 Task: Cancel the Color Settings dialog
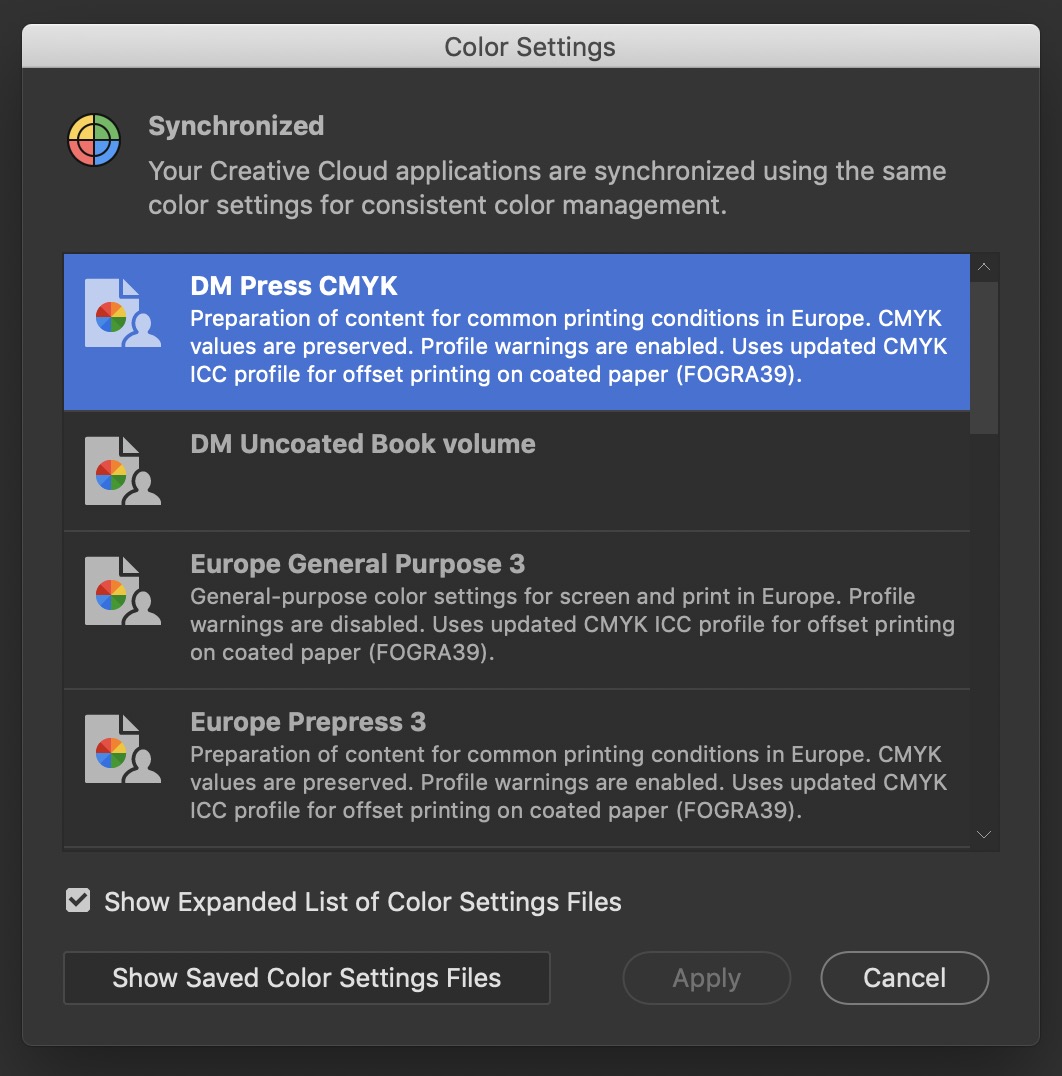point(904,978)
